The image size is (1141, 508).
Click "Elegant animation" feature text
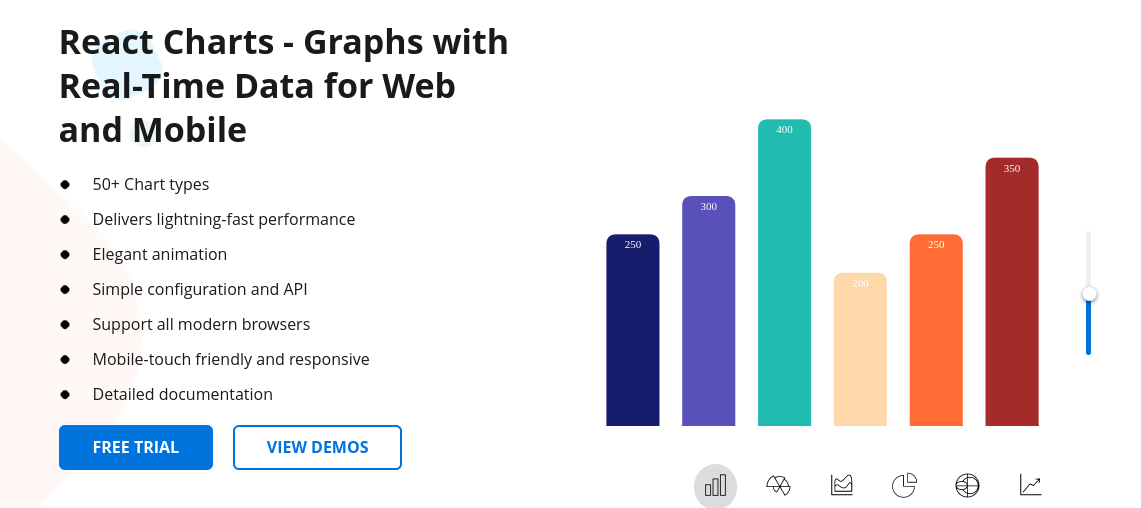click(160, 254)
